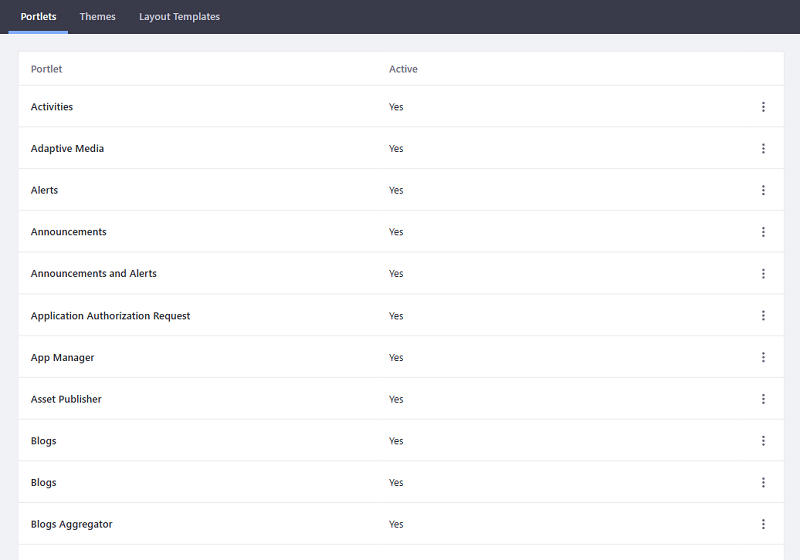Click the Portlet column header
Image resolution: width=800 pixels, height=560 pixels.
pyautogui.click(x=46, y=69)
